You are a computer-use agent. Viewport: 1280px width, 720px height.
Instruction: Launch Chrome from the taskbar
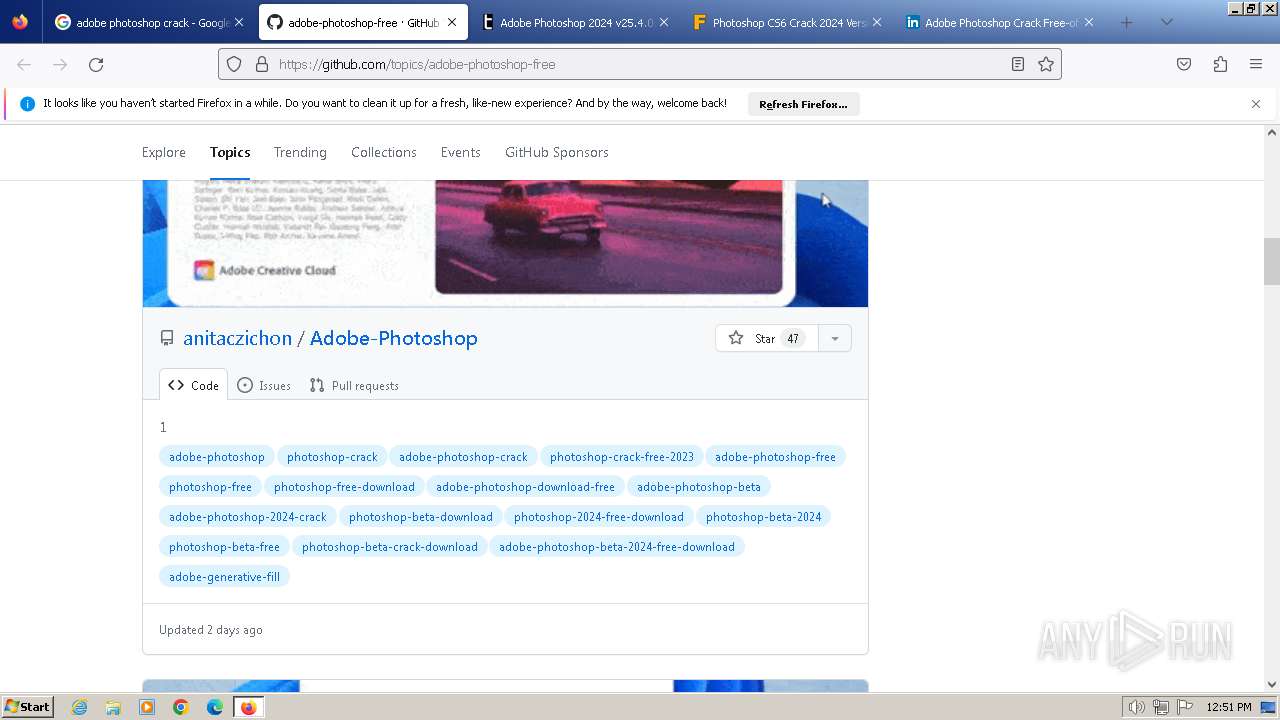tap(181, 707)
